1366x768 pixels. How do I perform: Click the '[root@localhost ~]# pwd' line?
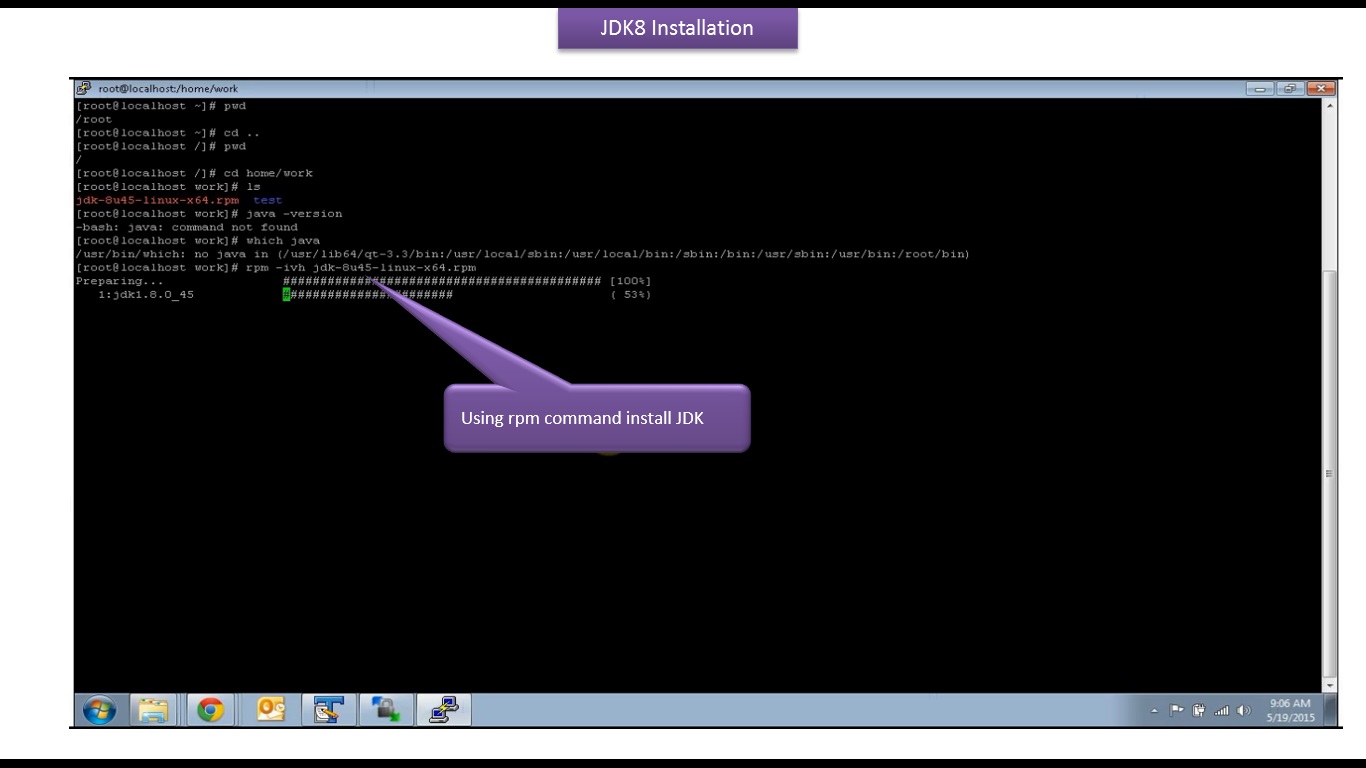[x=161, y=106]
